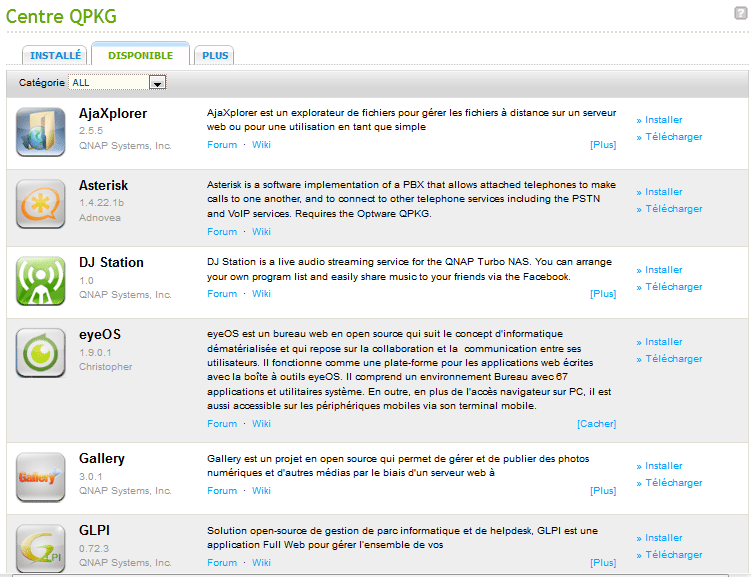751x577 pixels.
Task: Click Télécharger for Asterisk
Action: pyautogui.click(x=673, y=209)
